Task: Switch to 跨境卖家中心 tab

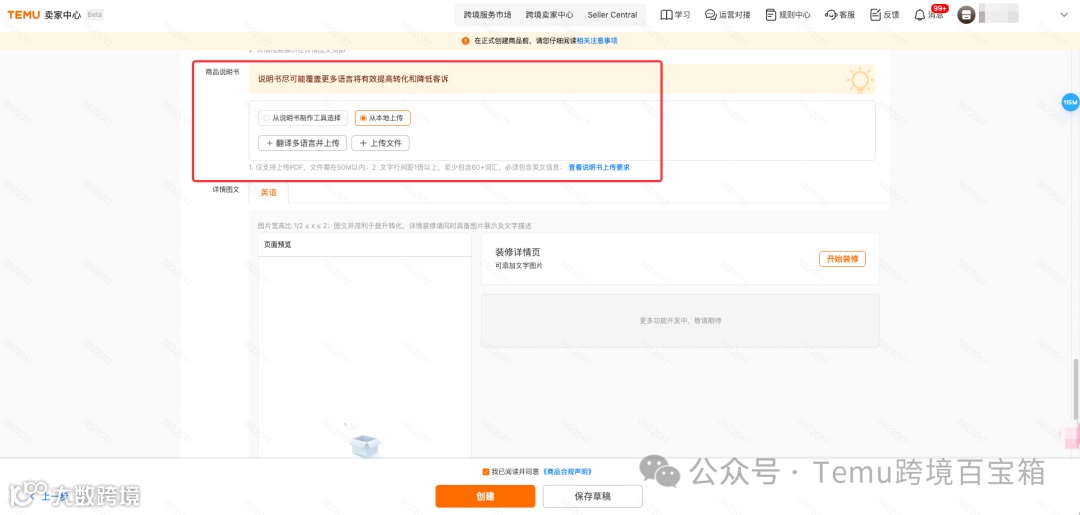Action: point(549,14)
